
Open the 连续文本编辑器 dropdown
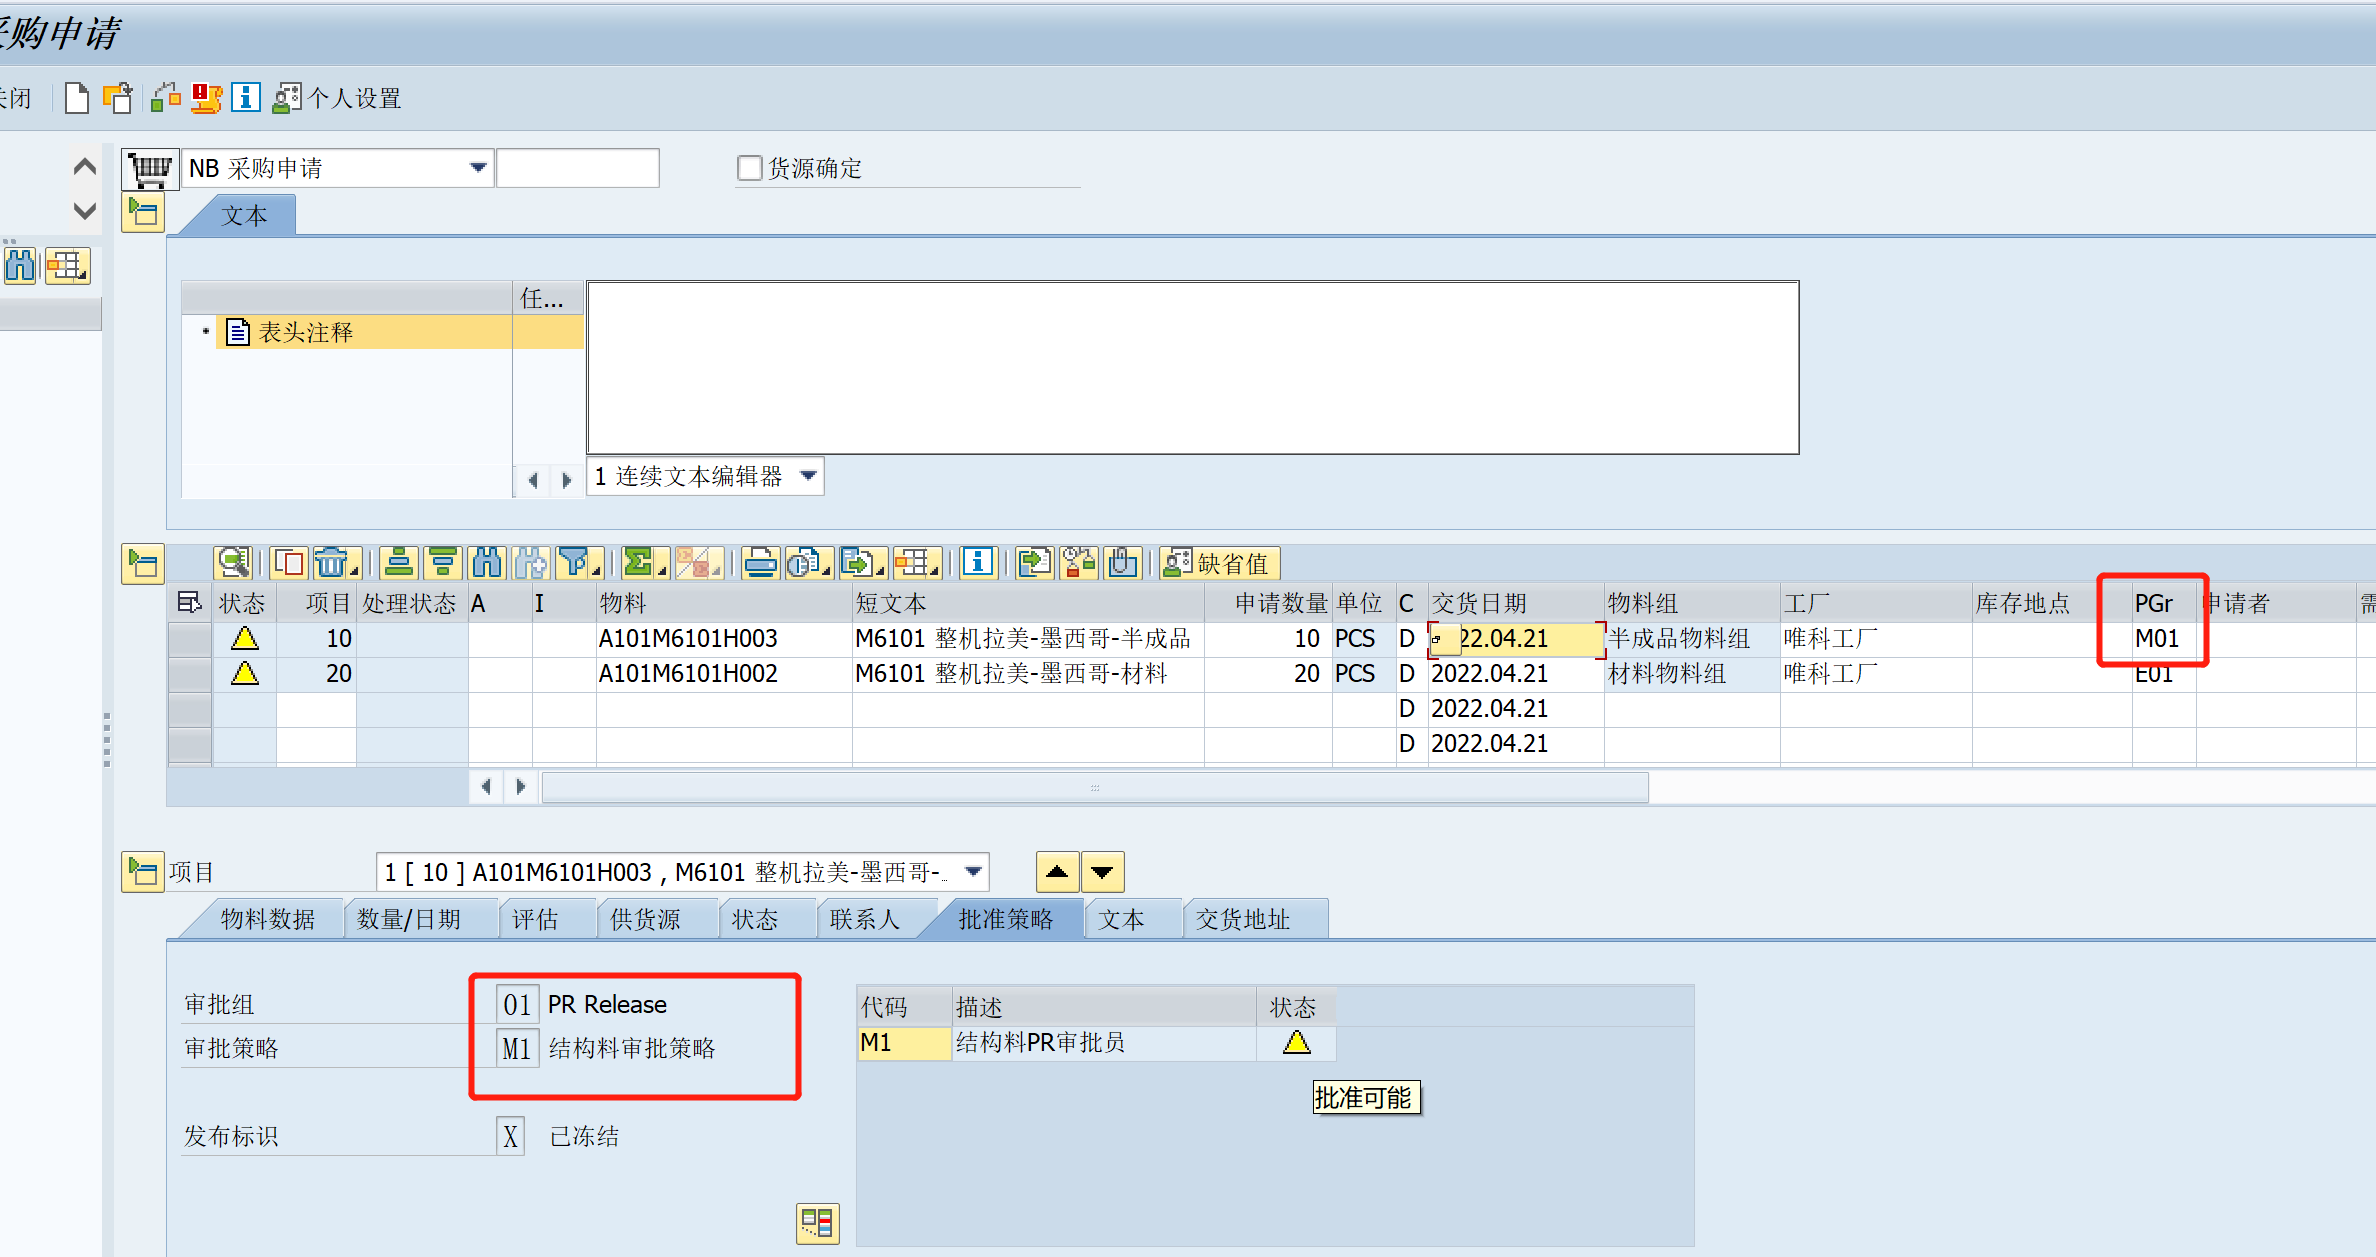[806, 476]
